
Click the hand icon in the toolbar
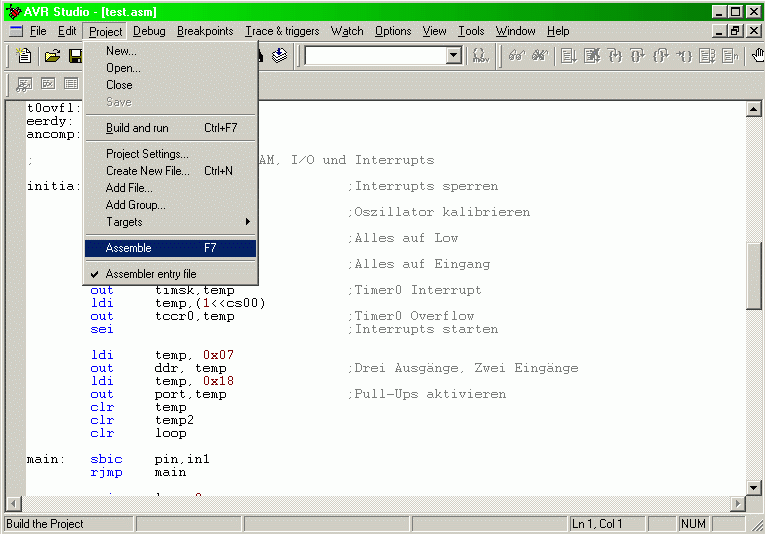(758, 56)
